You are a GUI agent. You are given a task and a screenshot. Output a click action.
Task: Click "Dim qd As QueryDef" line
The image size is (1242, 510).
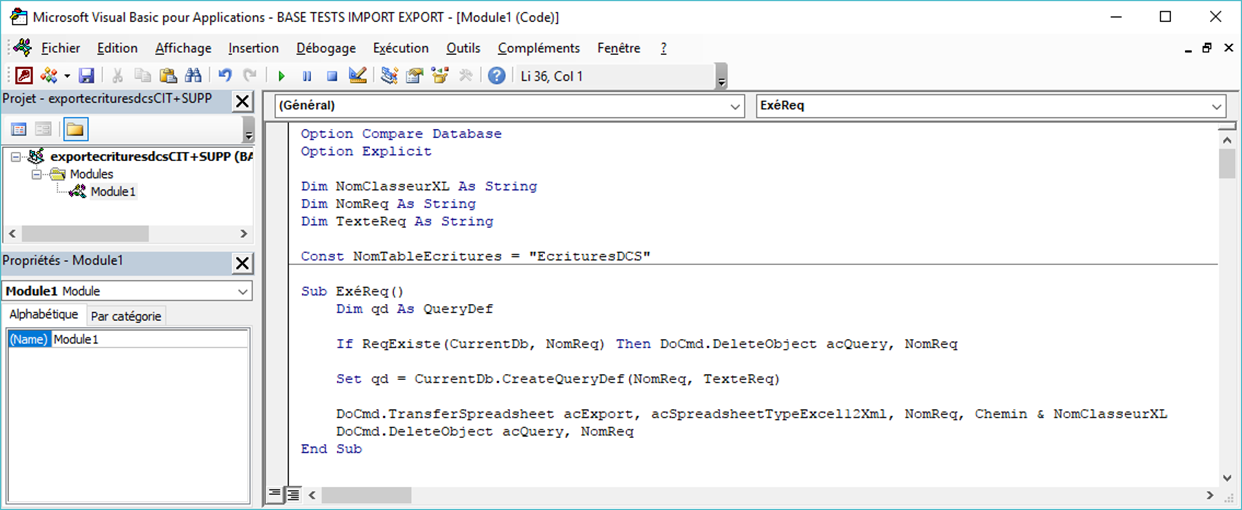[415, 309]
